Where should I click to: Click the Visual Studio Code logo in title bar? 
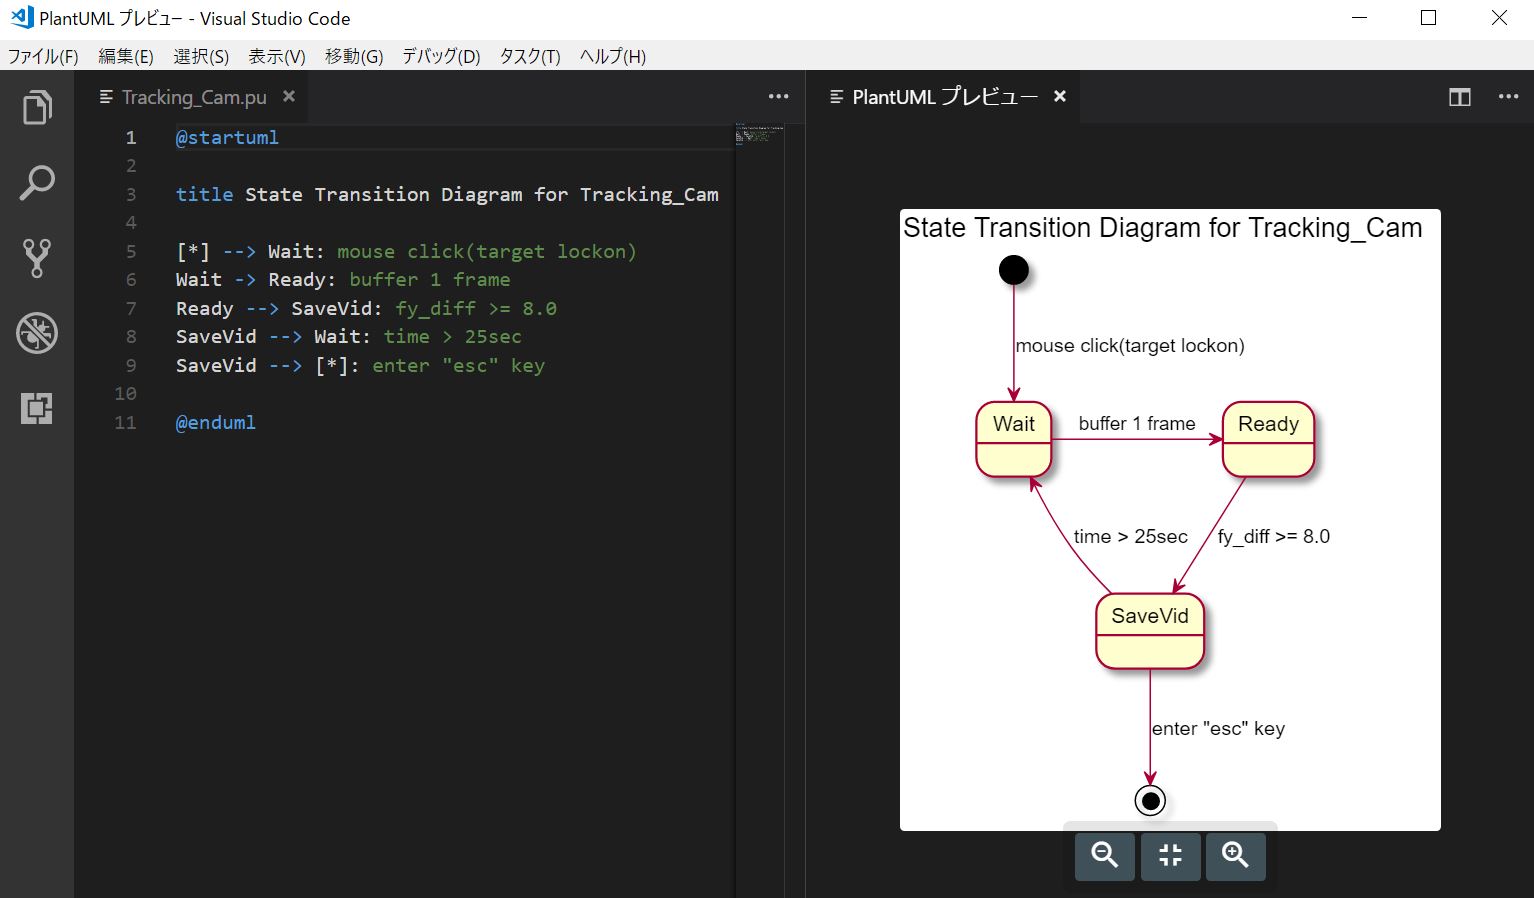pos(22,17)
